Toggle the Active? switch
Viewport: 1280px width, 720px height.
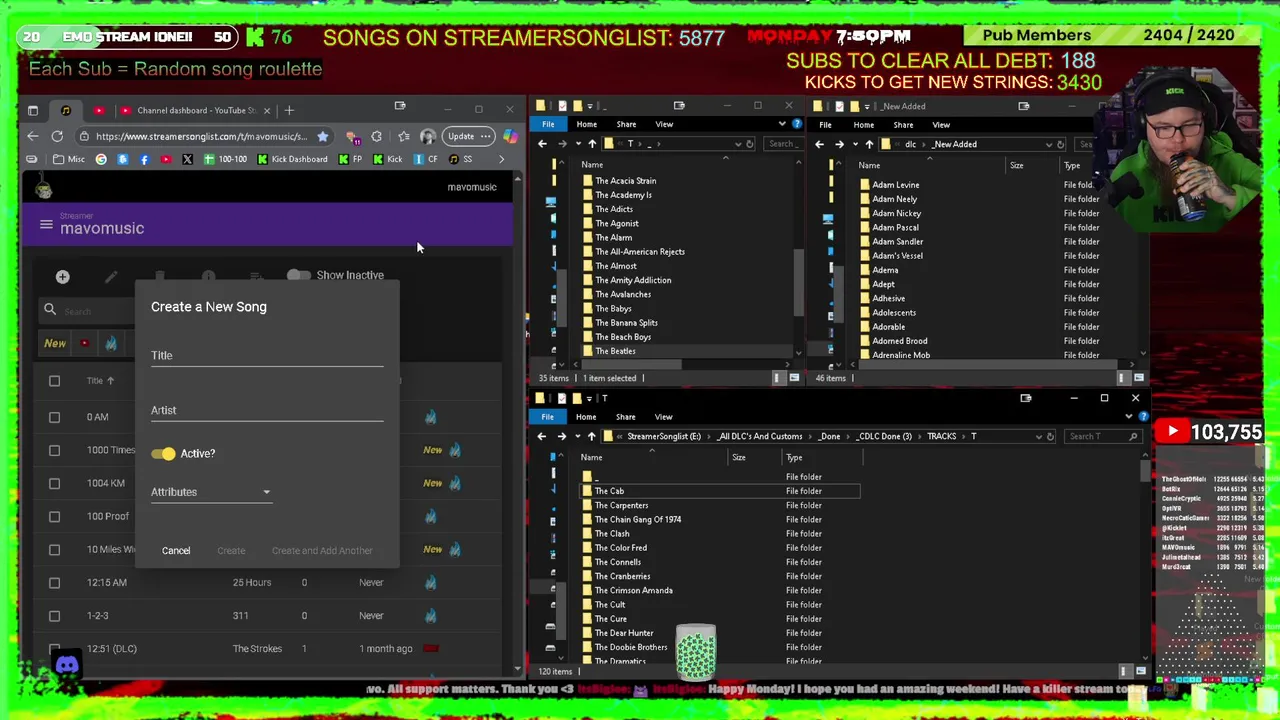point(164,454)
